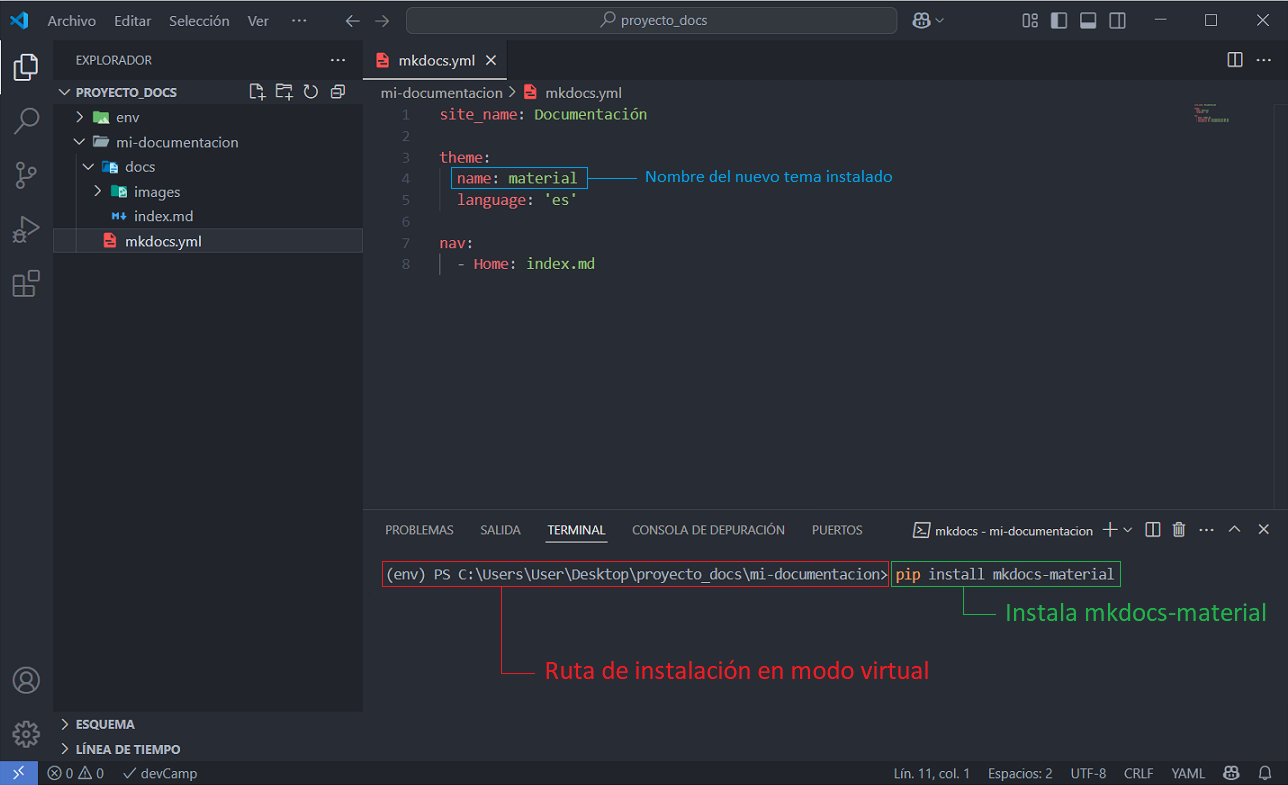Switch to the PROBLEMAS tab
This screenshot has height=785, width=1288.
[x=419, y=530]
